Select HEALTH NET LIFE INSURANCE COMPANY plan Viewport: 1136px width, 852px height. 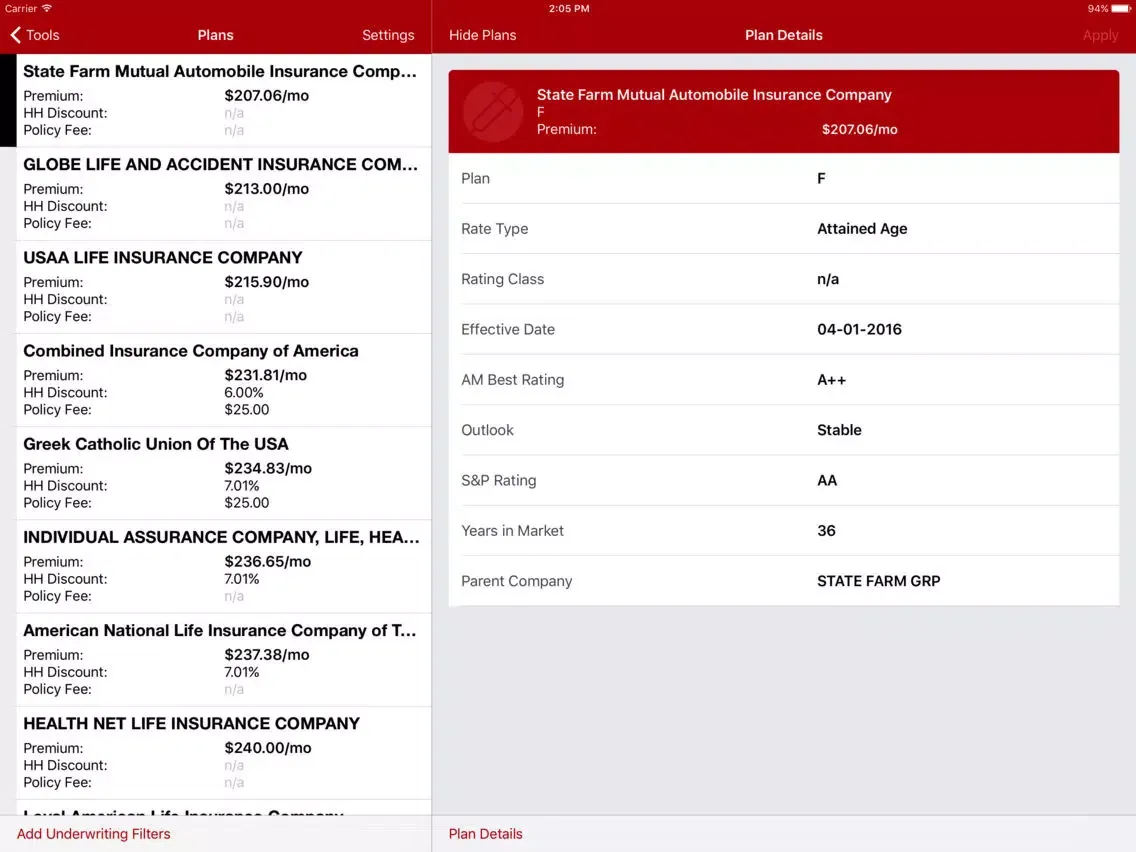(223, 753)
